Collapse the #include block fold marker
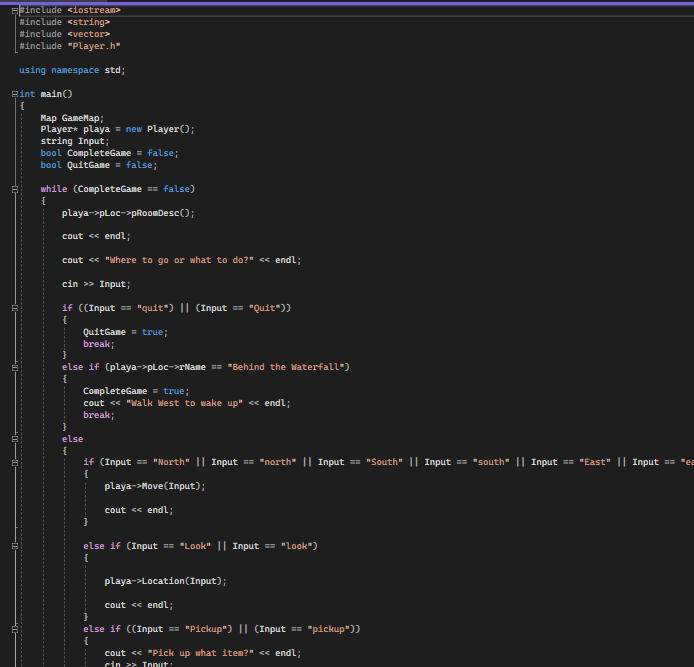The height and width of the screenshot is (667, 694). tap(15, 11)
